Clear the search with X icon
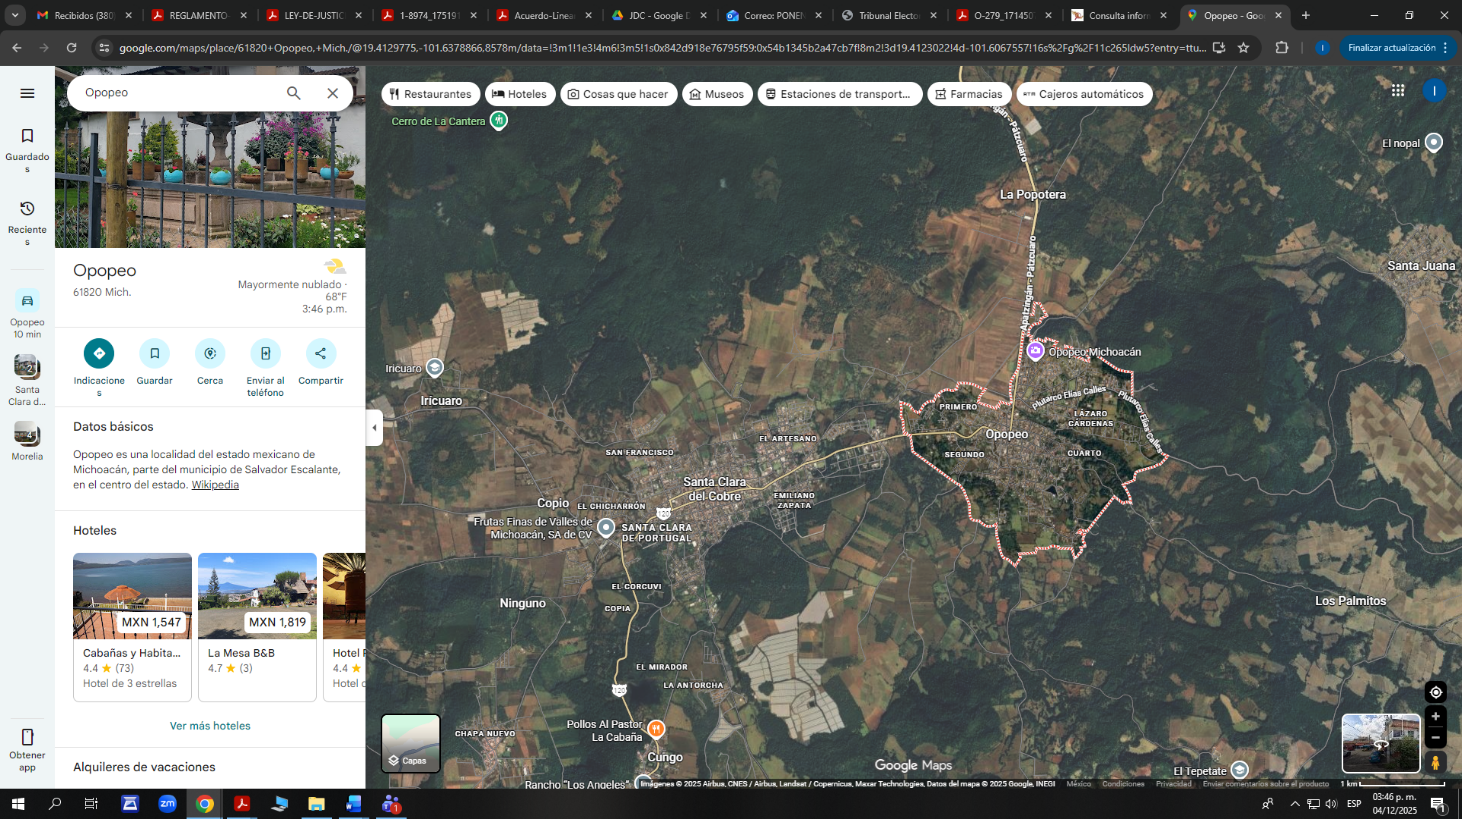 click(x=333, y=93)
